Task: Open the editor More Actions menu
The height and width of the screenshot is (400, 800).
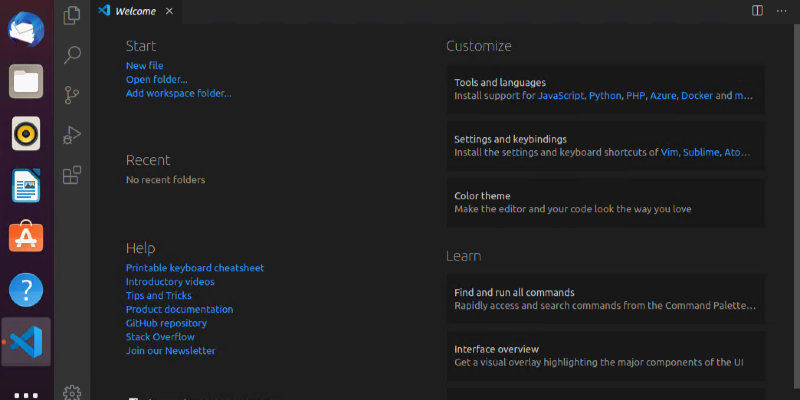Action: point(781,10)
